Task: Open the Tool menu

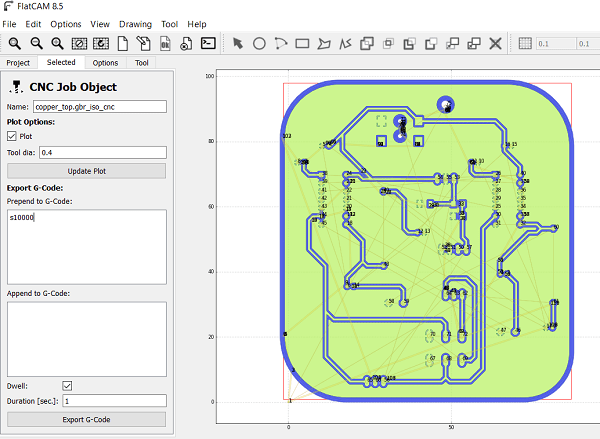Action: [170, 24]
